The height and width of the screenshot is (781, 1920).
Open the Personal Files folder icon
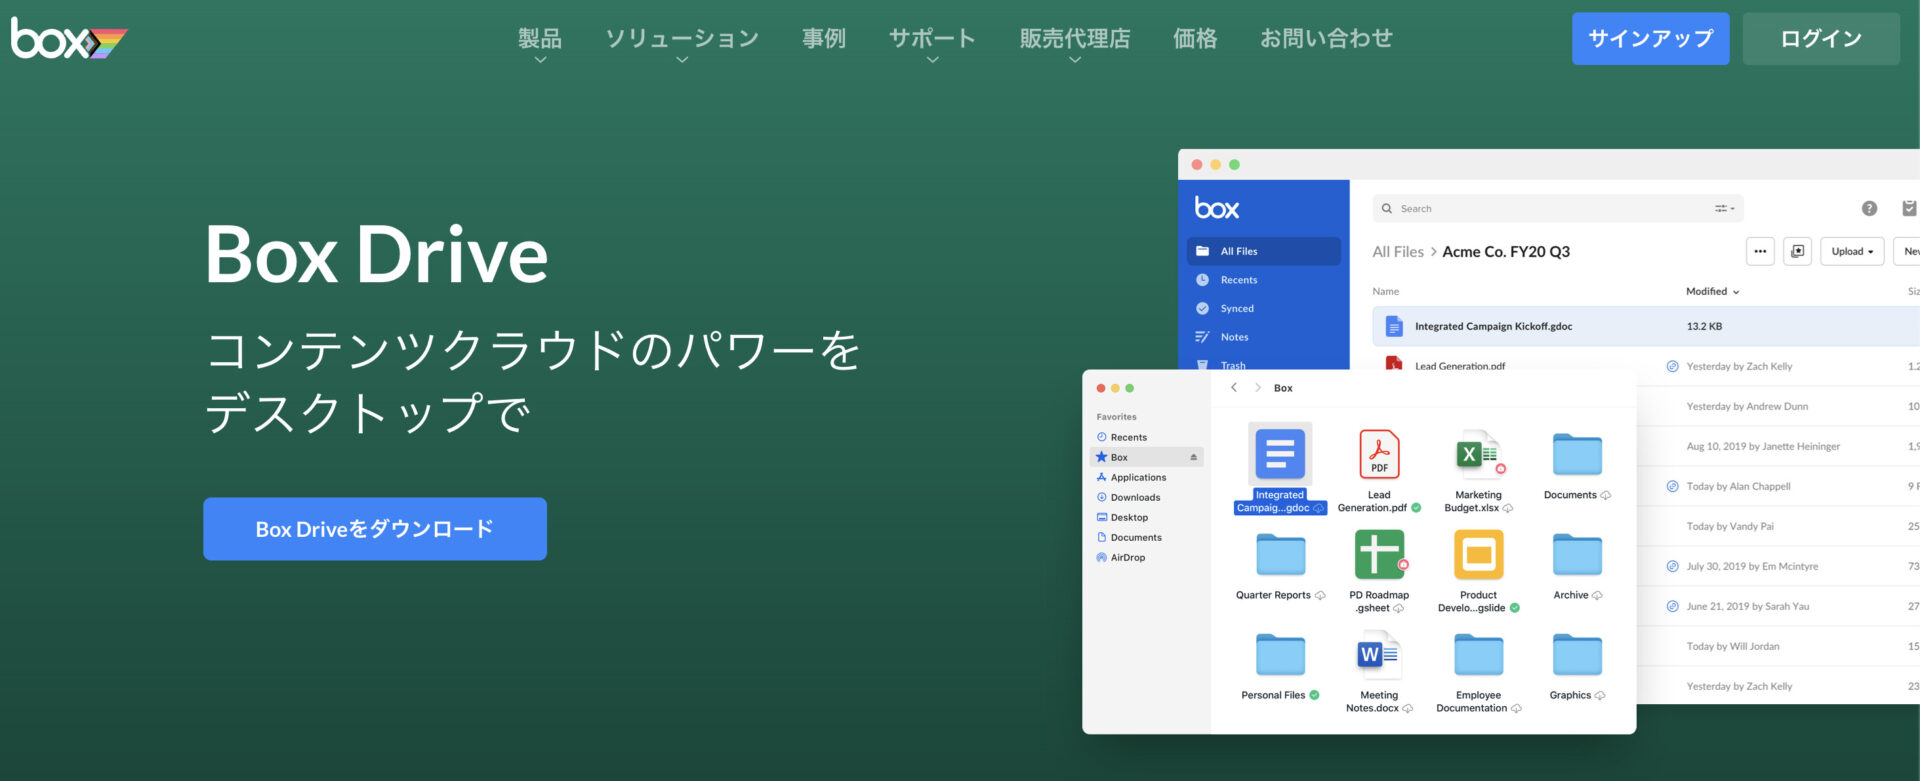(1280, 655)
